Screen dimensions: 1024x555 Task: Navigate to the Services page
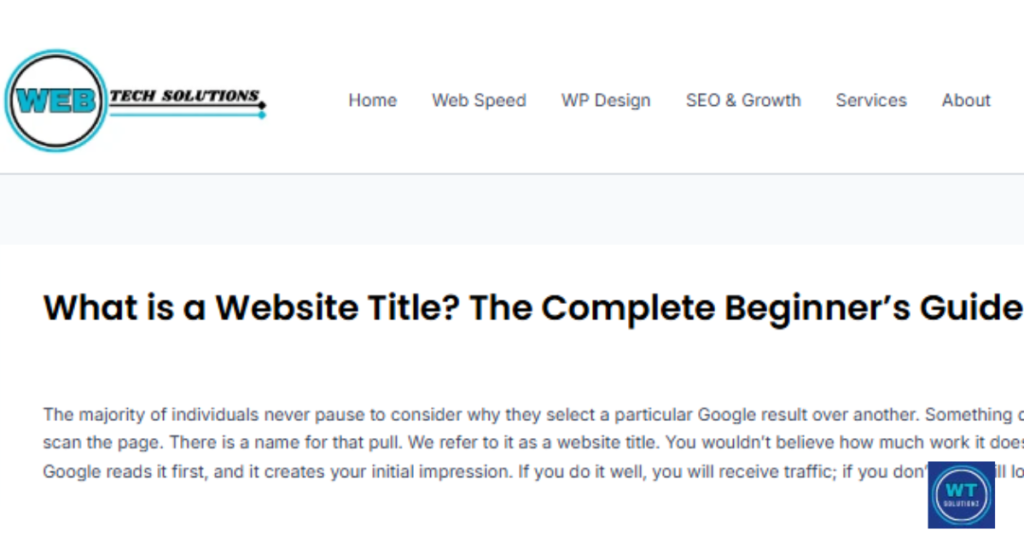coord(871,100)
